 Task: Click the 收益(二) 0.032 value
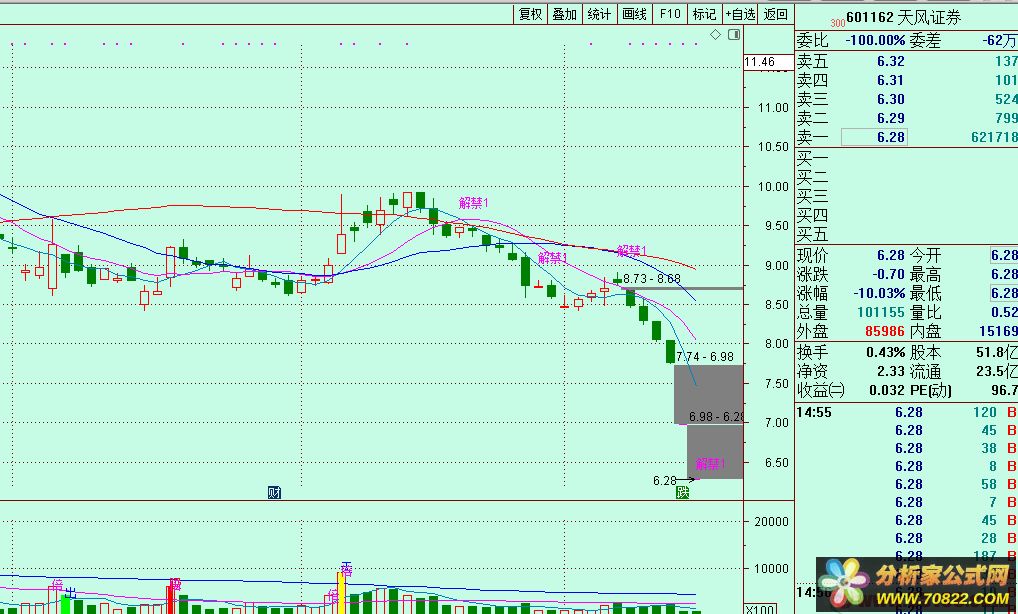[887, 390]
